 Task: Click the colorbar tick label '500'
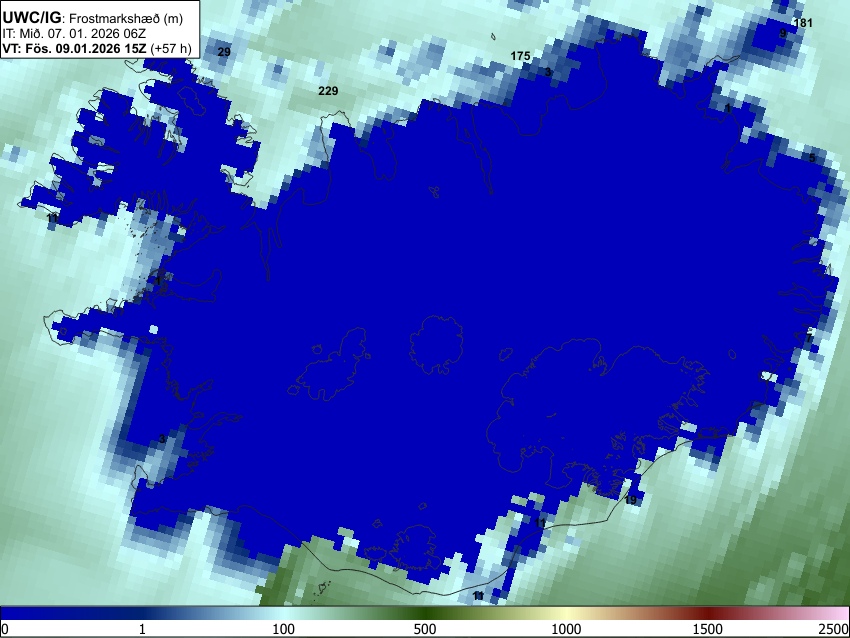click(x=425, y=629)
